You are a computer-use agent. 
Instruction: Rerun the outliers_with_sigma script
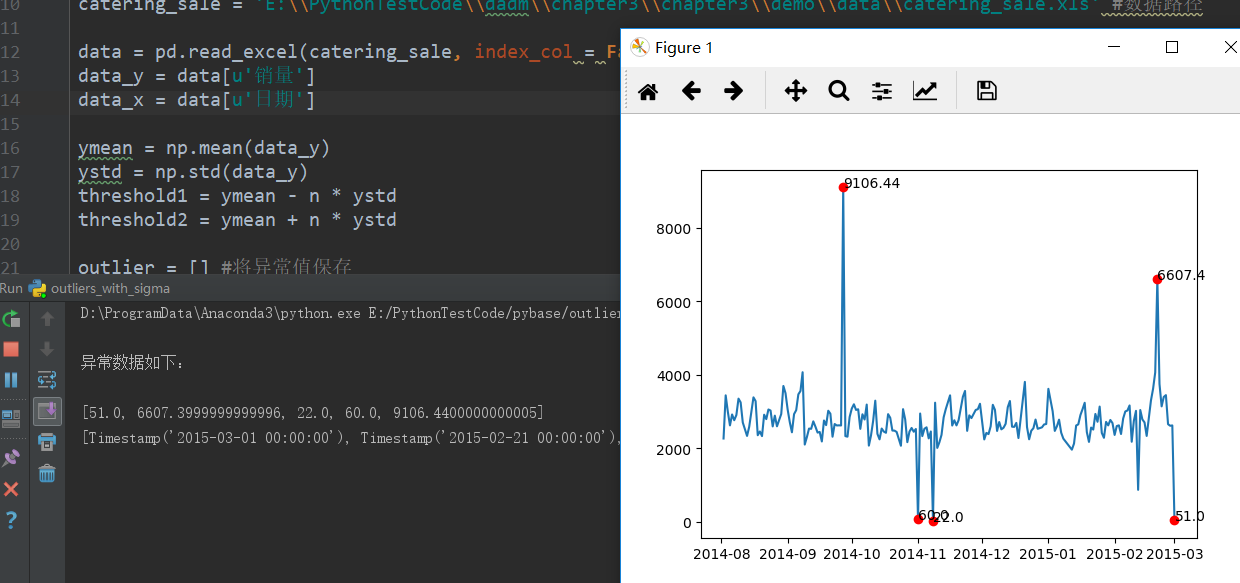click(x=14, y=318)
